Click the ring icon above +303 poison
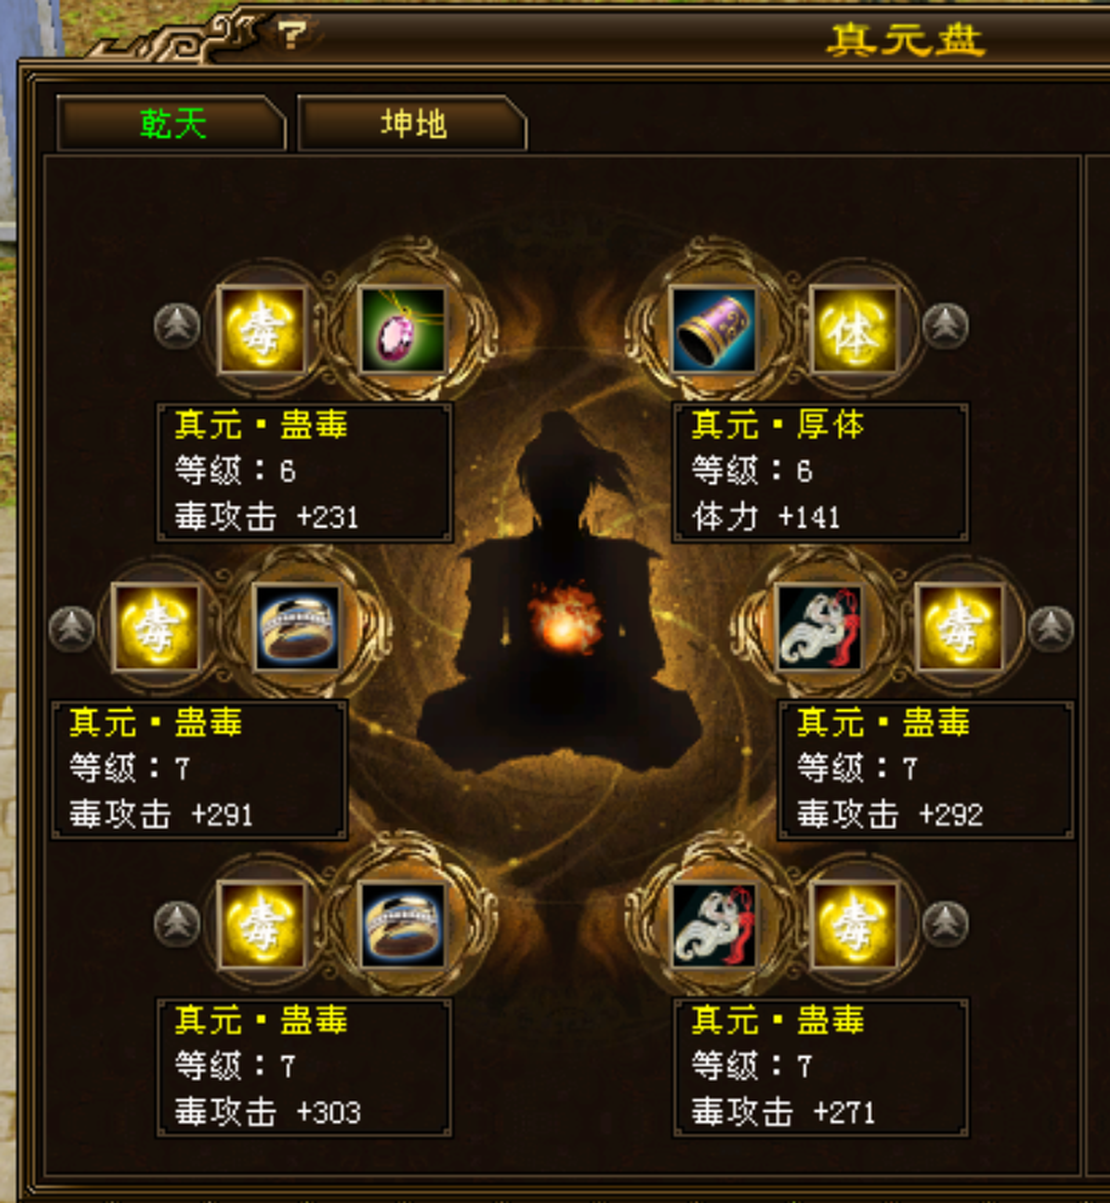 (x=402, y=925)
